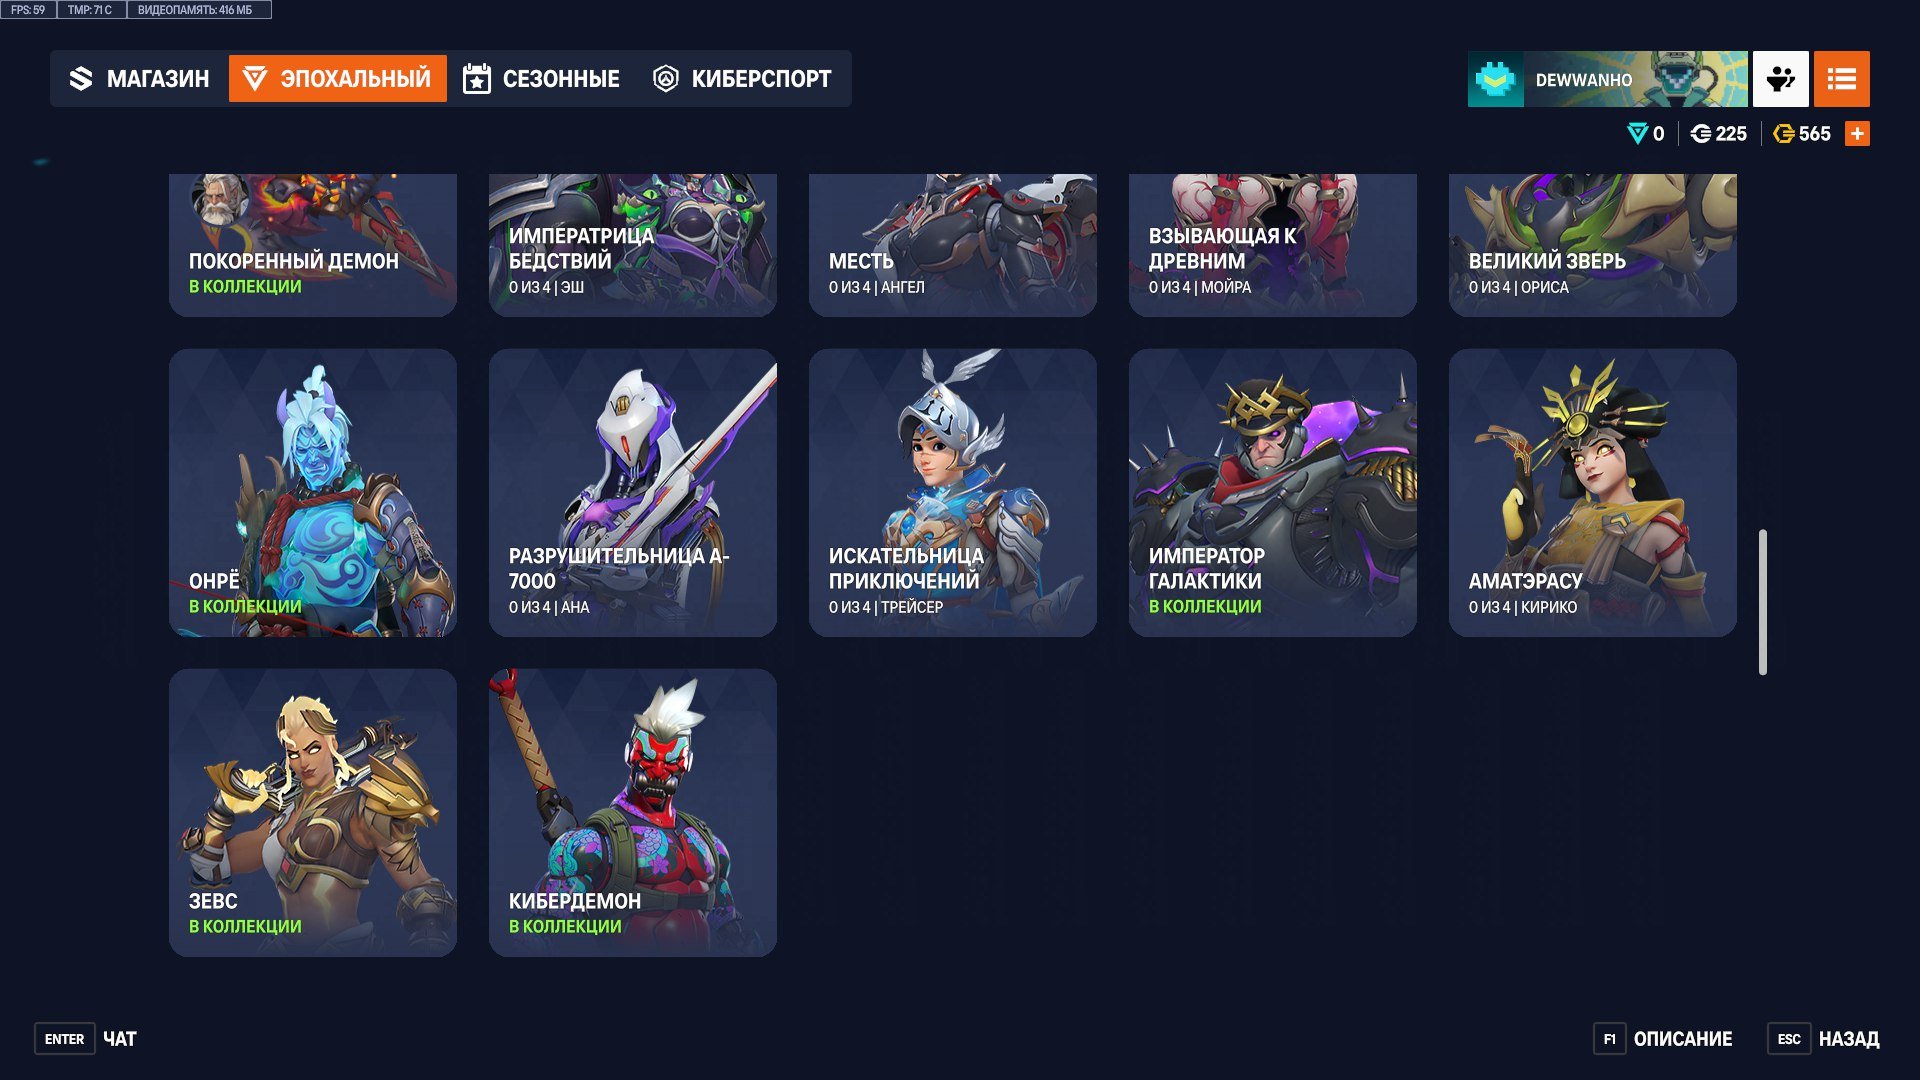Click the gold Overwatch coins icon
Viewport: 1920px width, 1080px height.
coord(1783,134)
